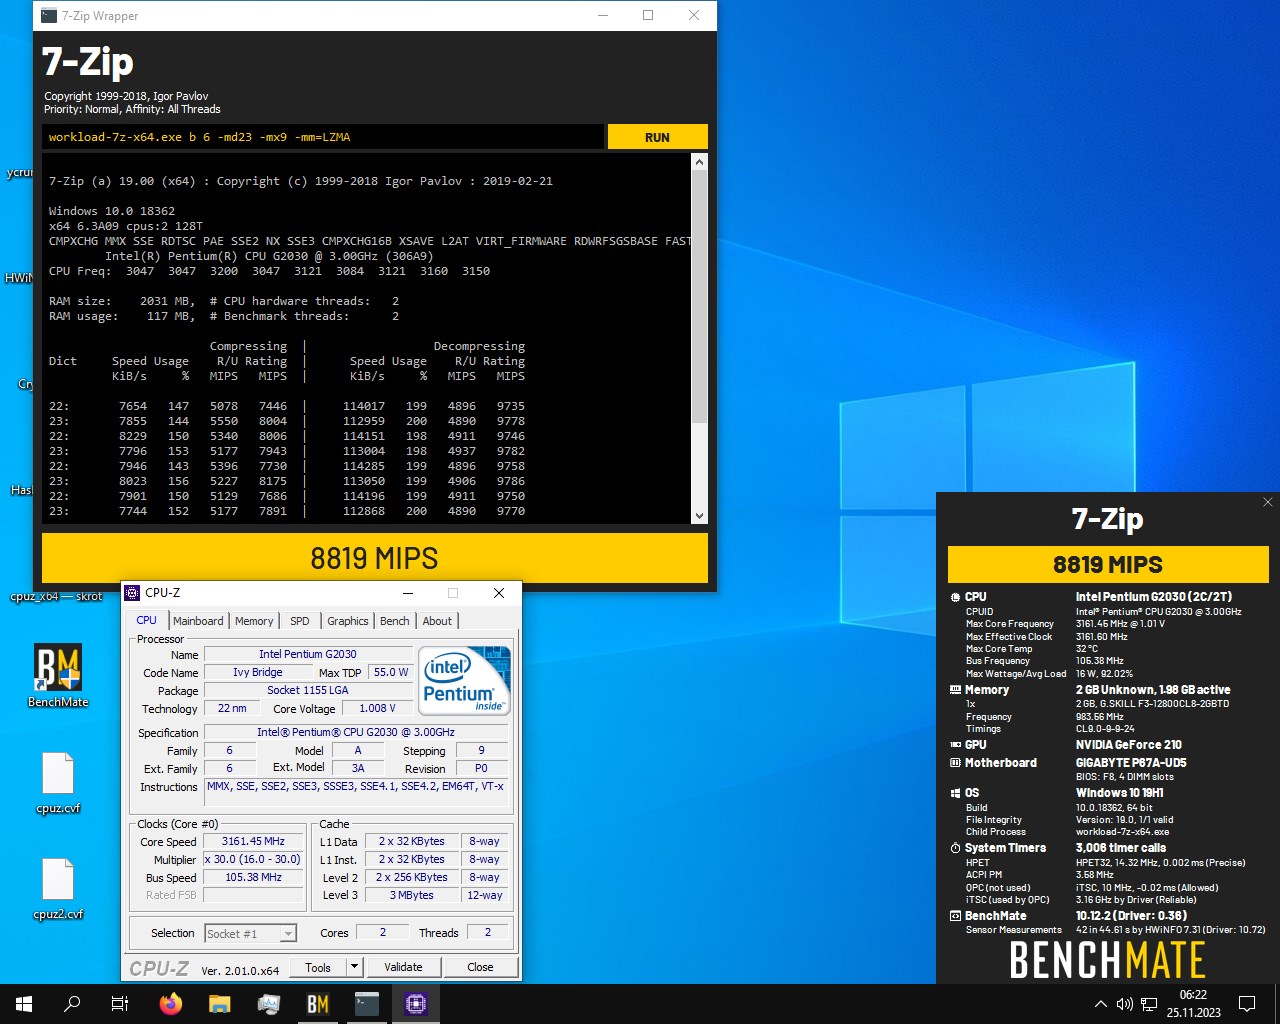
Task: Open the CPU tab in CPU-Z
Action: (147, 620)
